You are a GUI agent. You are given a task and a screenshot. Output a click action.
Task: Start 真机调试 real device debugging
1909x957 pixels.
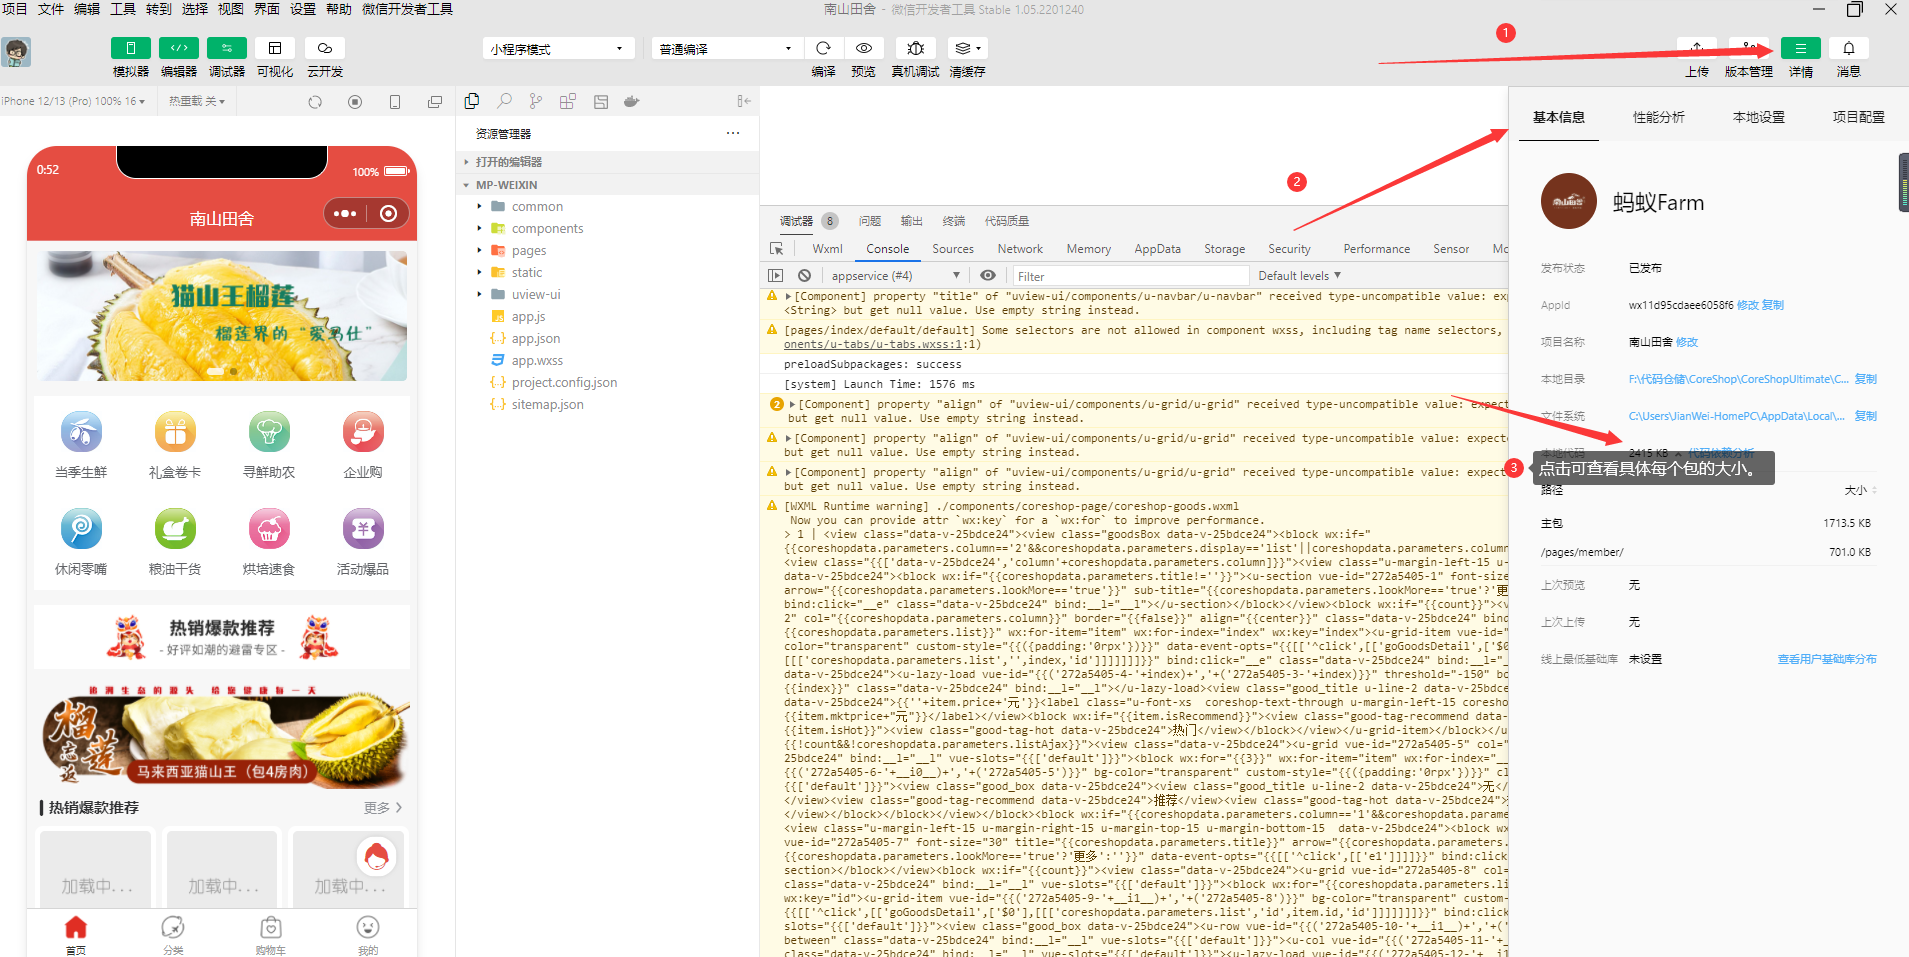point(915,48)
